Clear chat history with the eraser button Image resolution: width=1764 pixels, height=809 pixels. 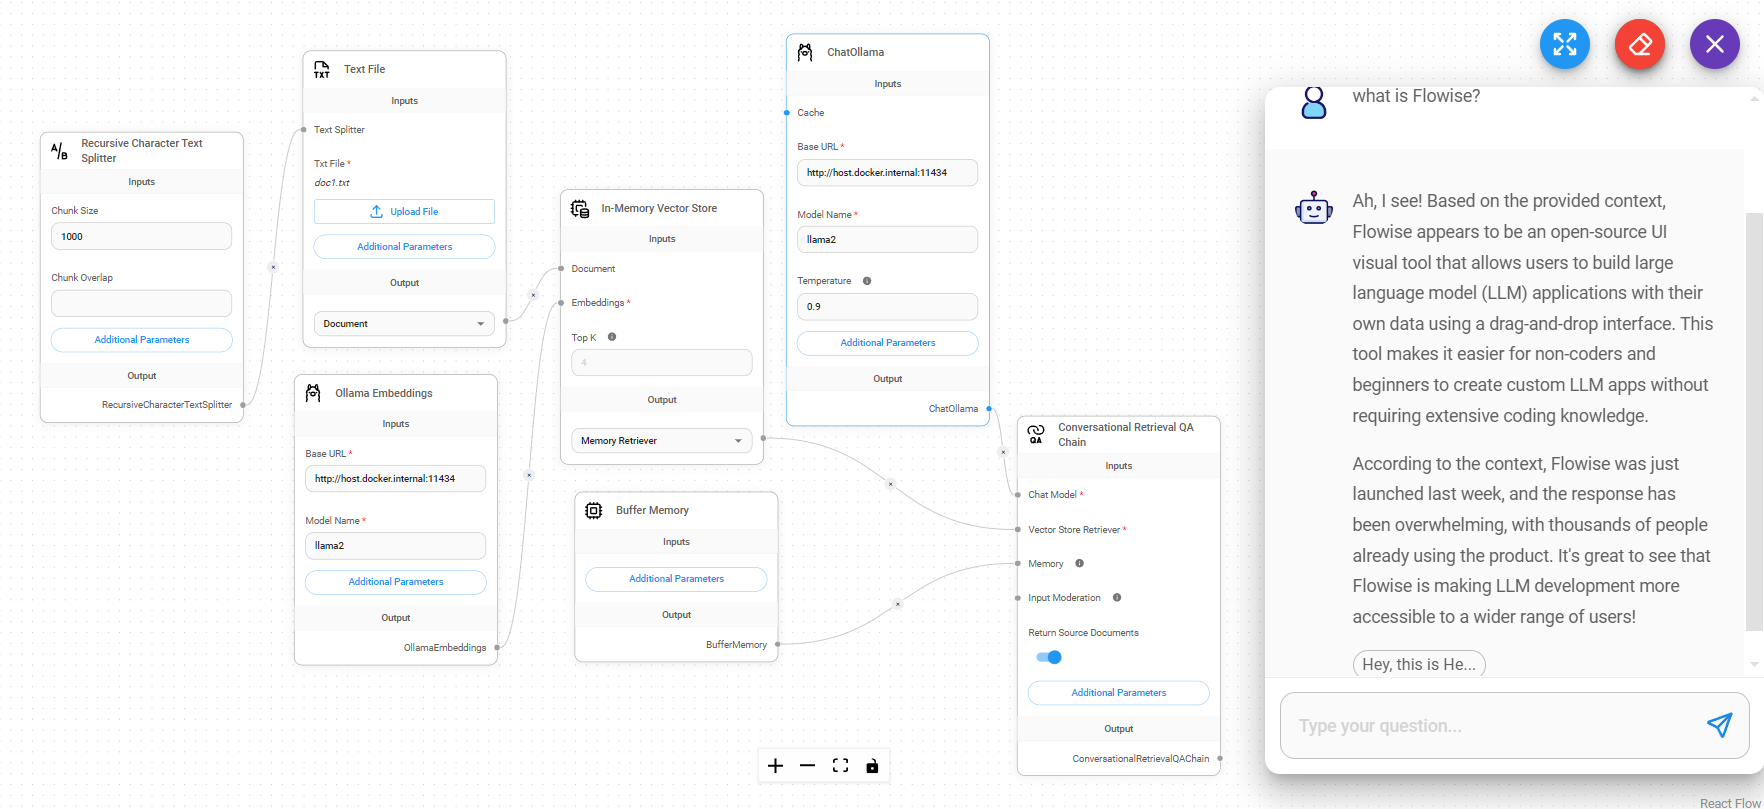coord(1639,45)
